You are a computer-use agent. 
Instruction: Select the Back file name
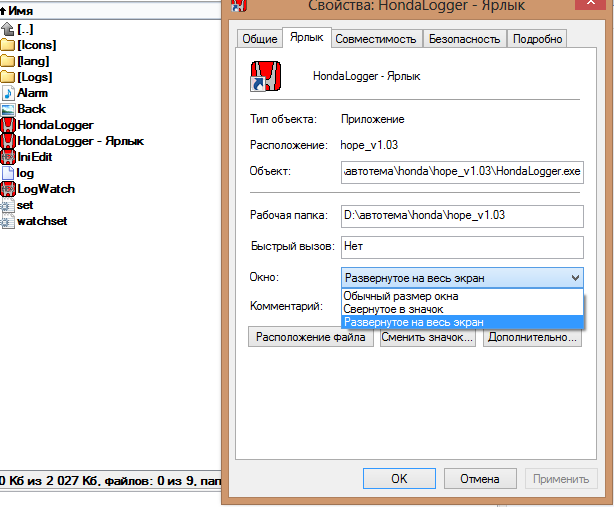point(32,109)
